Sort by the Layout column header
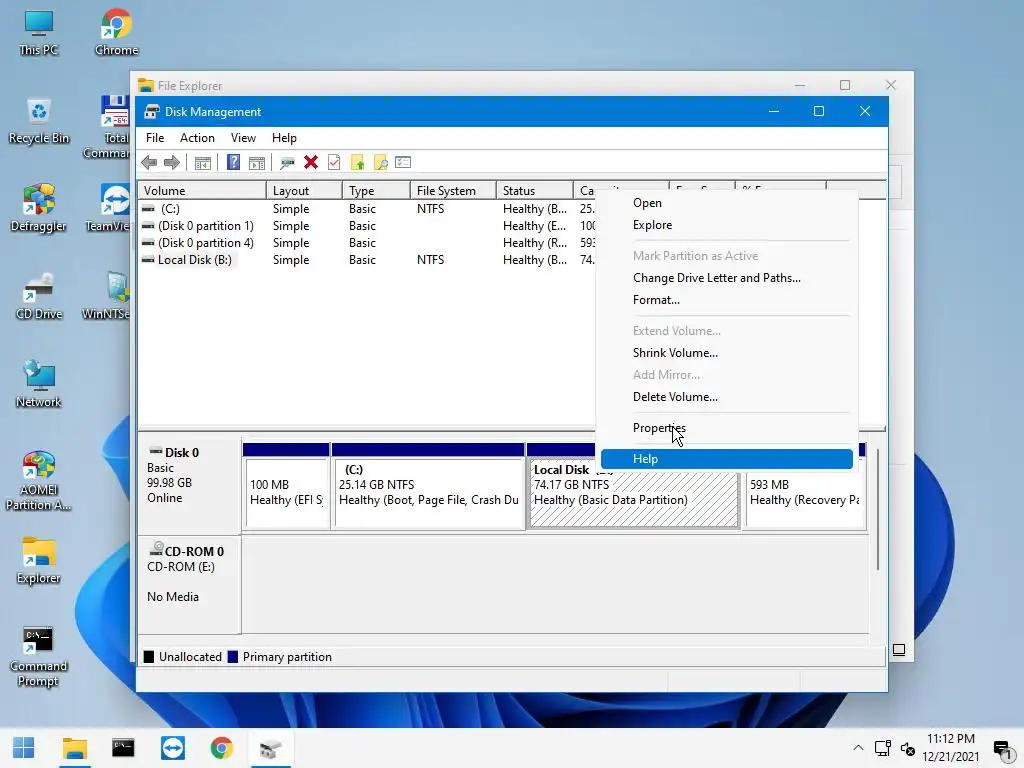Screen dimensions: 1024x768 304,190
